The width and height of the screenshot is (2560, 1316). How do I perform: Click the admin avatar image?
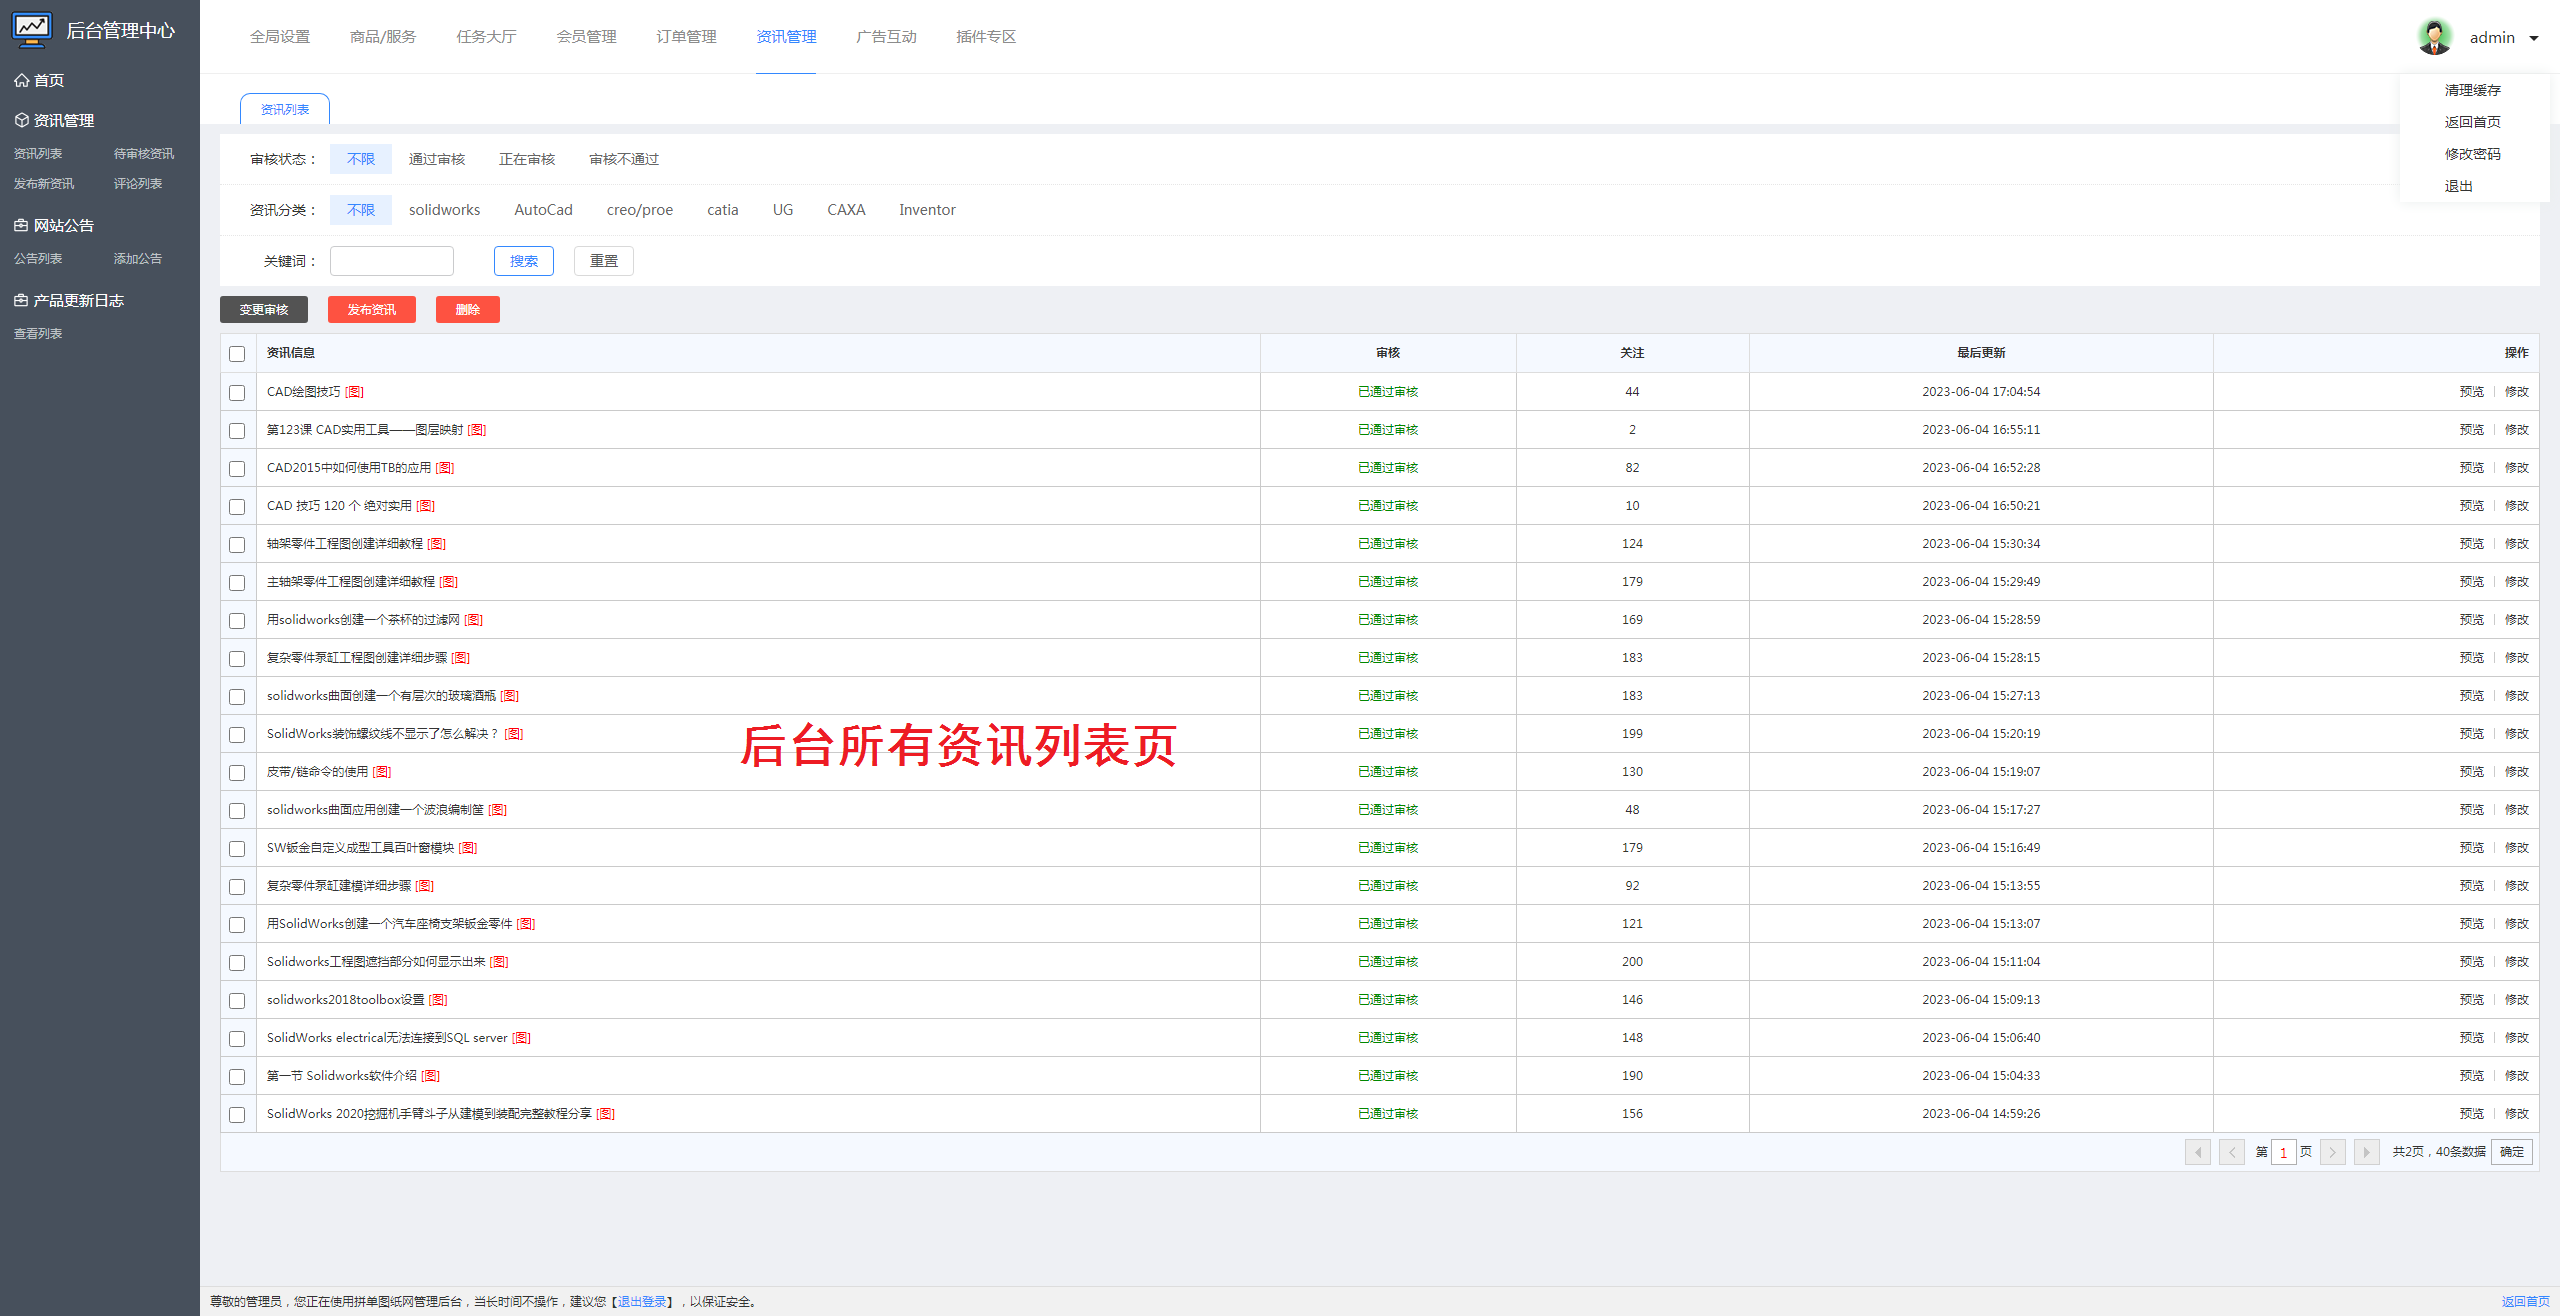tap(2434, 37)
